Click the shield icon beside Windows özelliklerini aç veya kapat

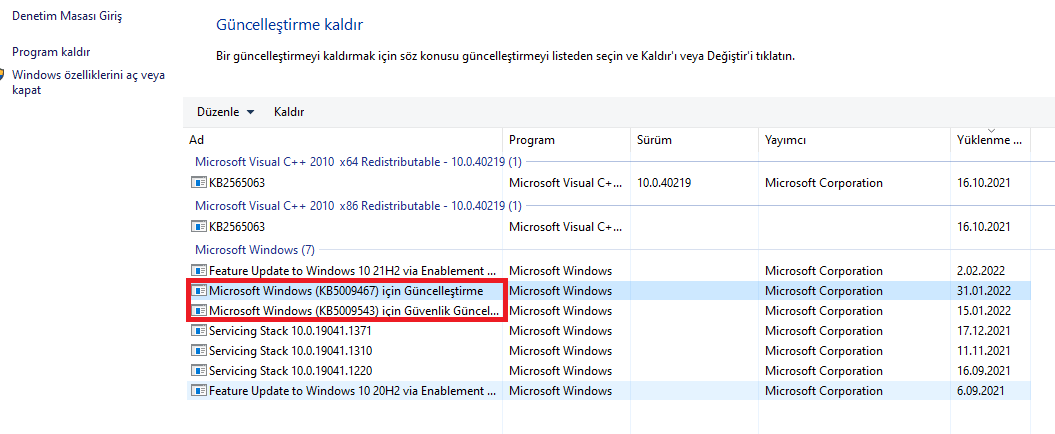pyautogui.click(x=2, y=75)
